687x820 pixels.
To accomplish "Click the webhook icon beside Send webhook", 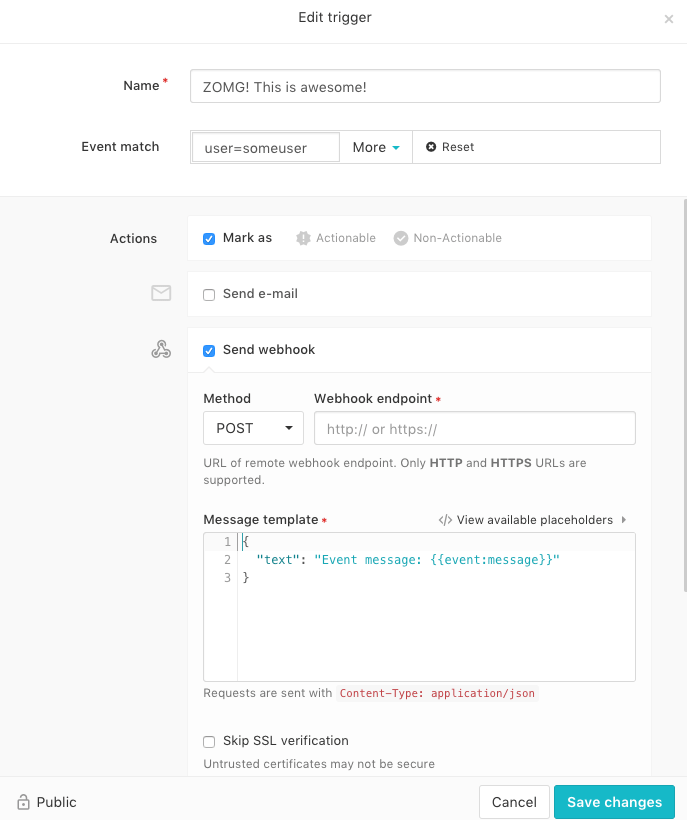I will tap(161, 349).
